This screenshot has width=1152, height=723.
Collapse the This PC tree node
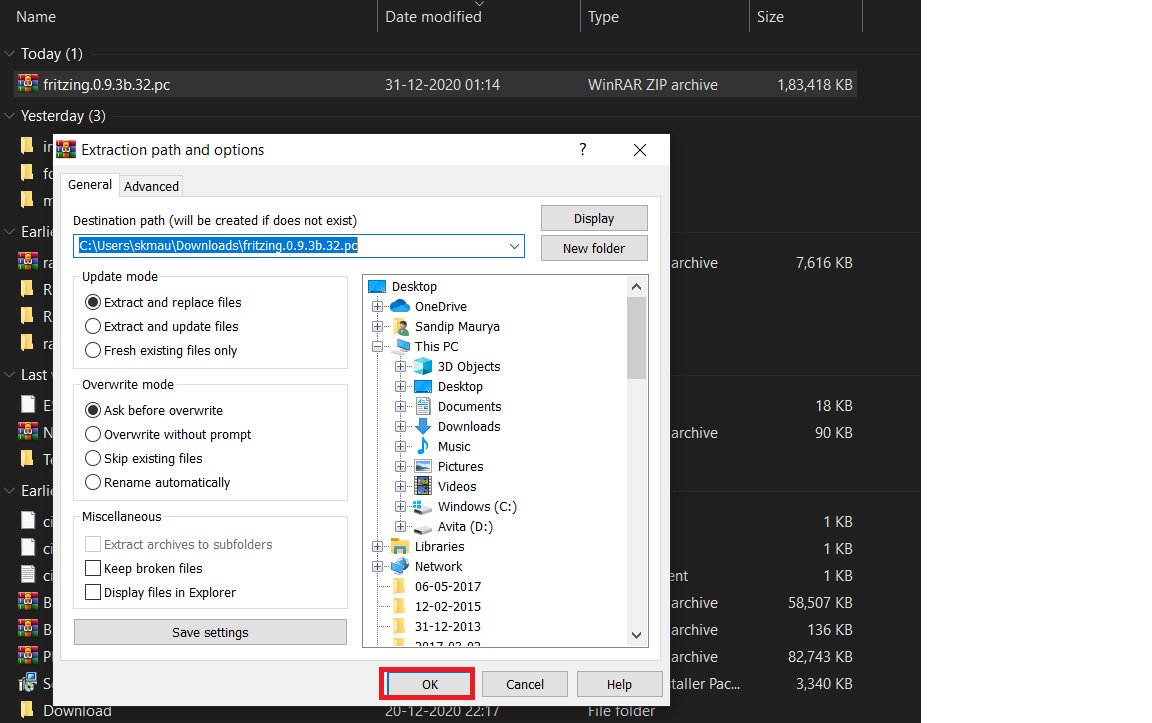coord(378,346)
